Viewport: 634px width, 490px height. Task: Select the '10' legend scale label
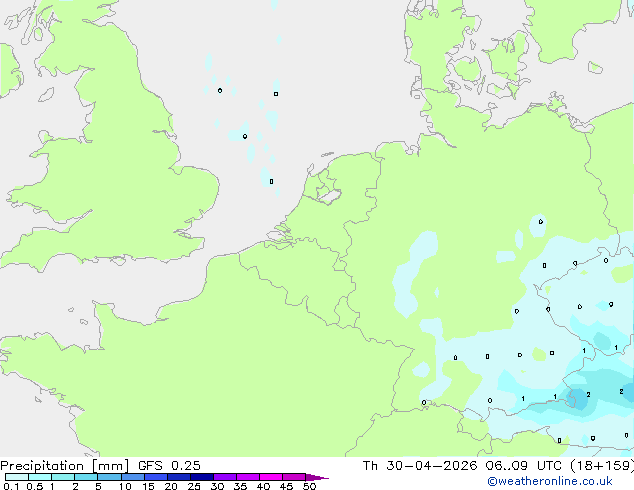tap(125, 486)
